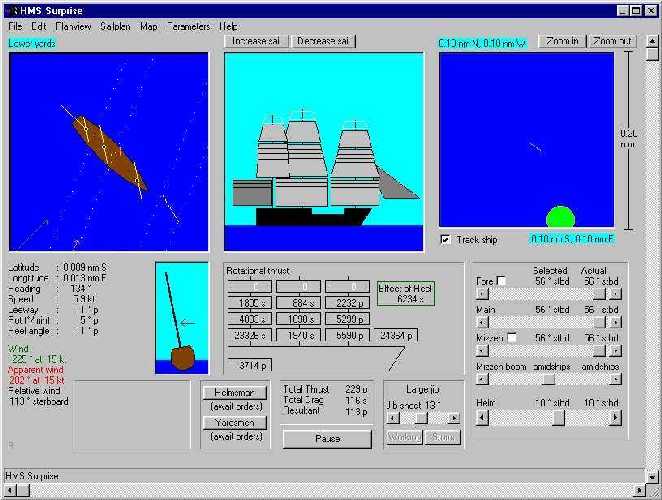Click the heel angle mast indicator
This screenshot has width=662, height=500.
click(x=182, y=318)
